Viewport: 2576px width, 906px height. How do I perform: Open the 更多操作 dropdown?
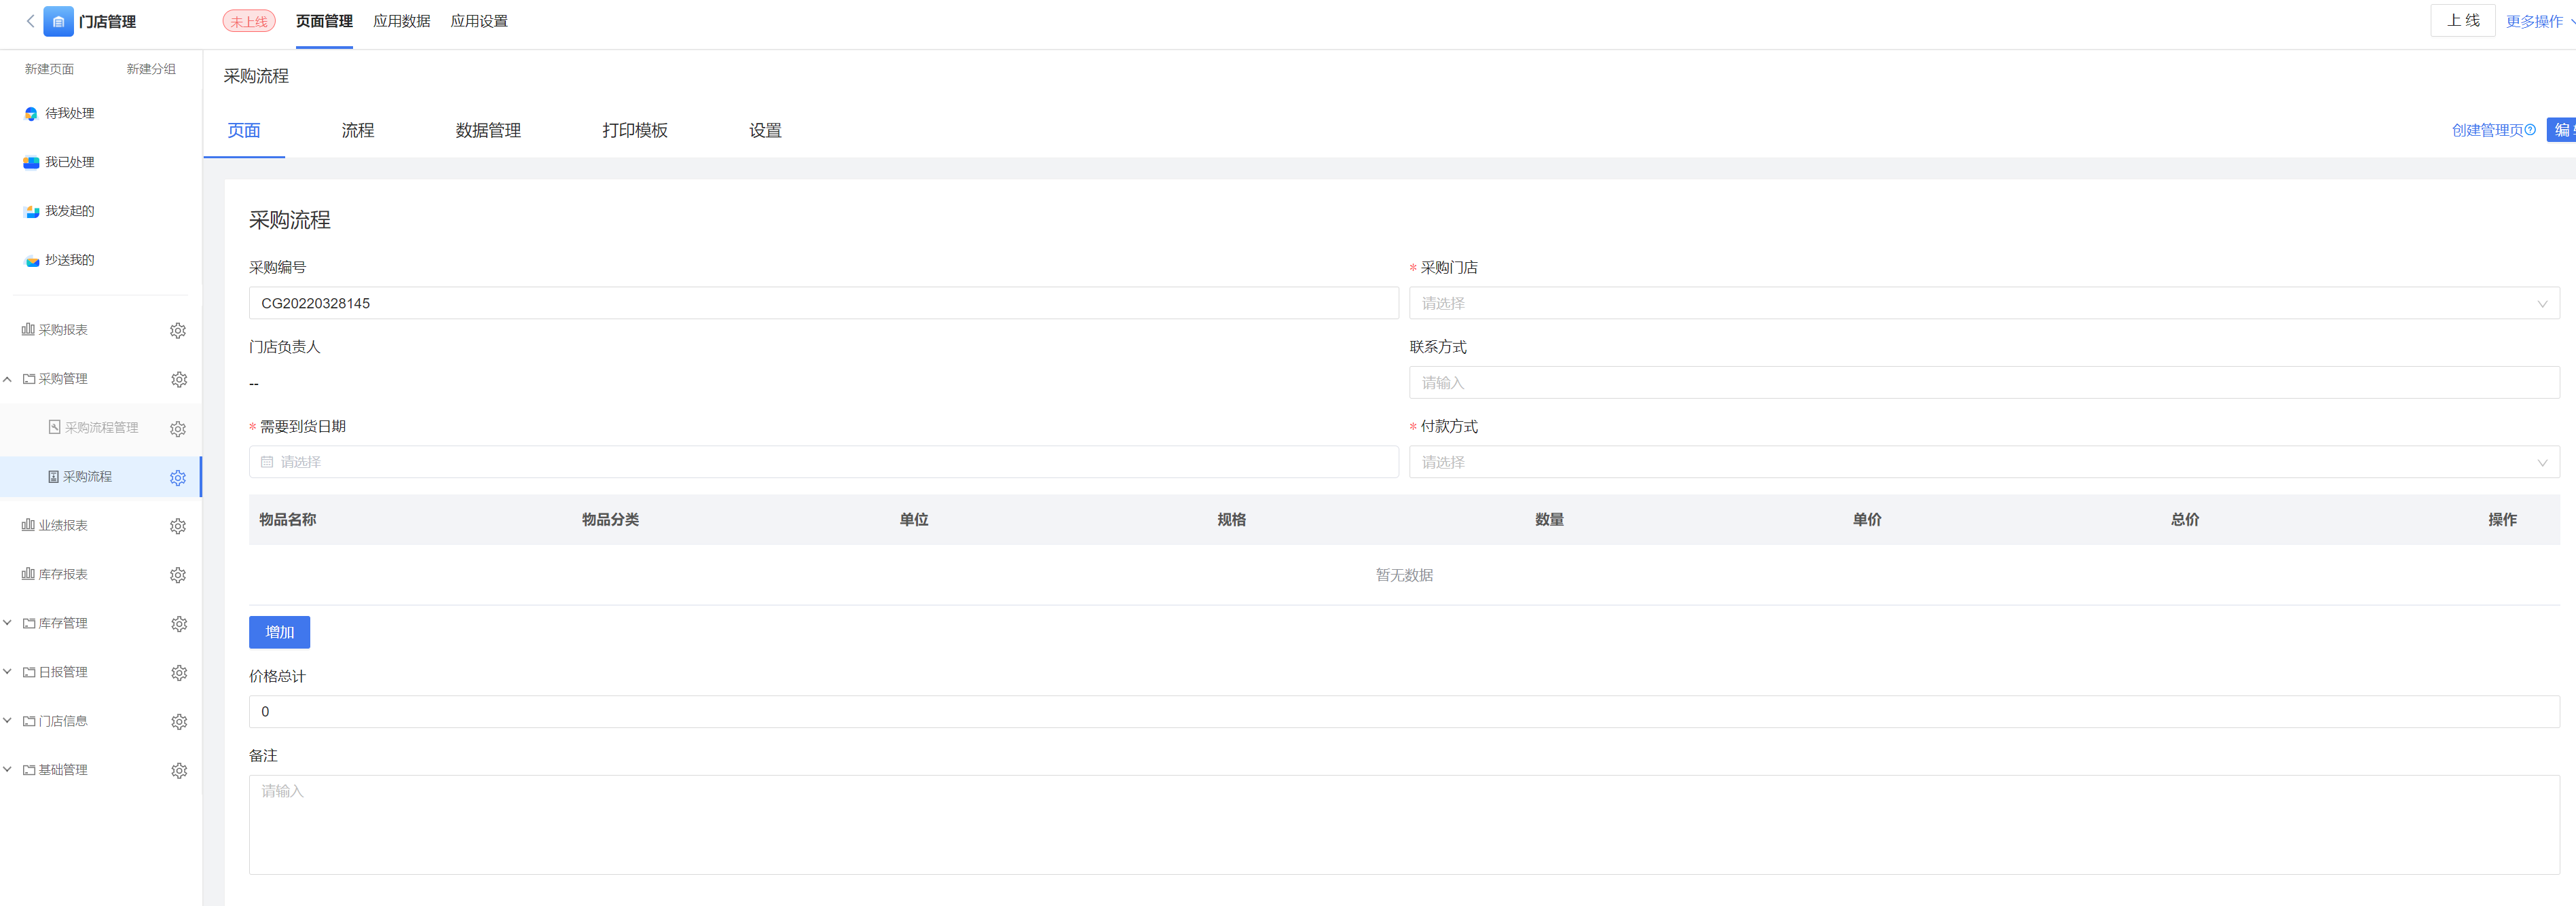[2539, 21]
